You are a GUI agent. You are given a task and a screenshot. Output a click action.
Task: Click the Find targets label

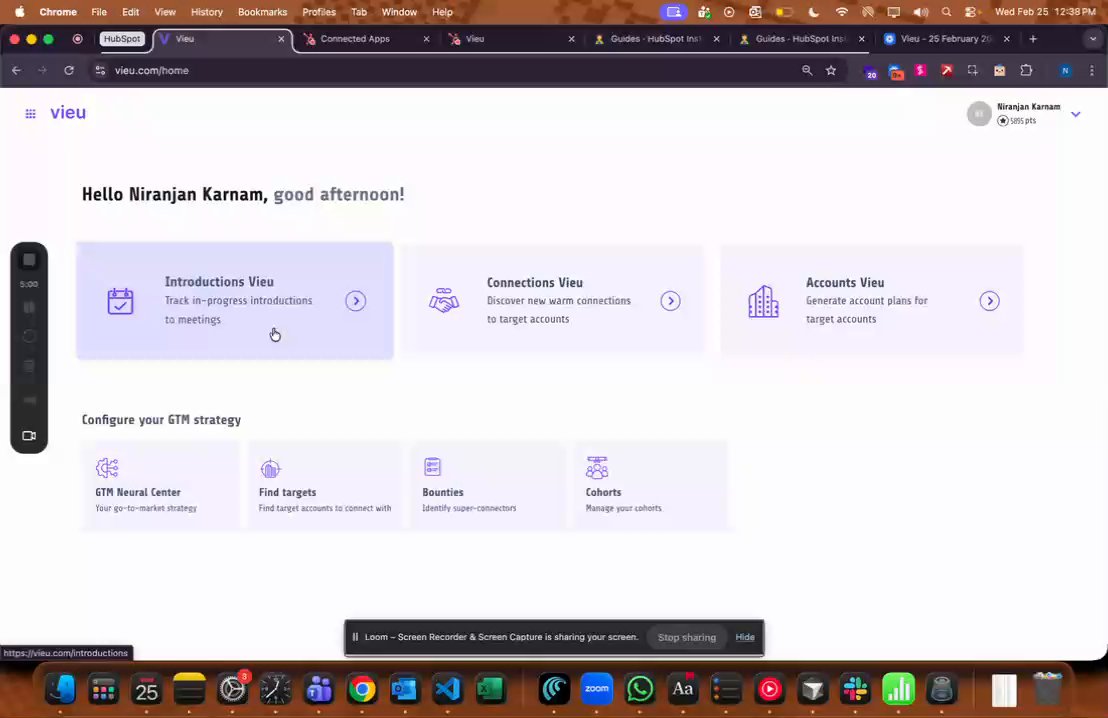tap(288, 492)
